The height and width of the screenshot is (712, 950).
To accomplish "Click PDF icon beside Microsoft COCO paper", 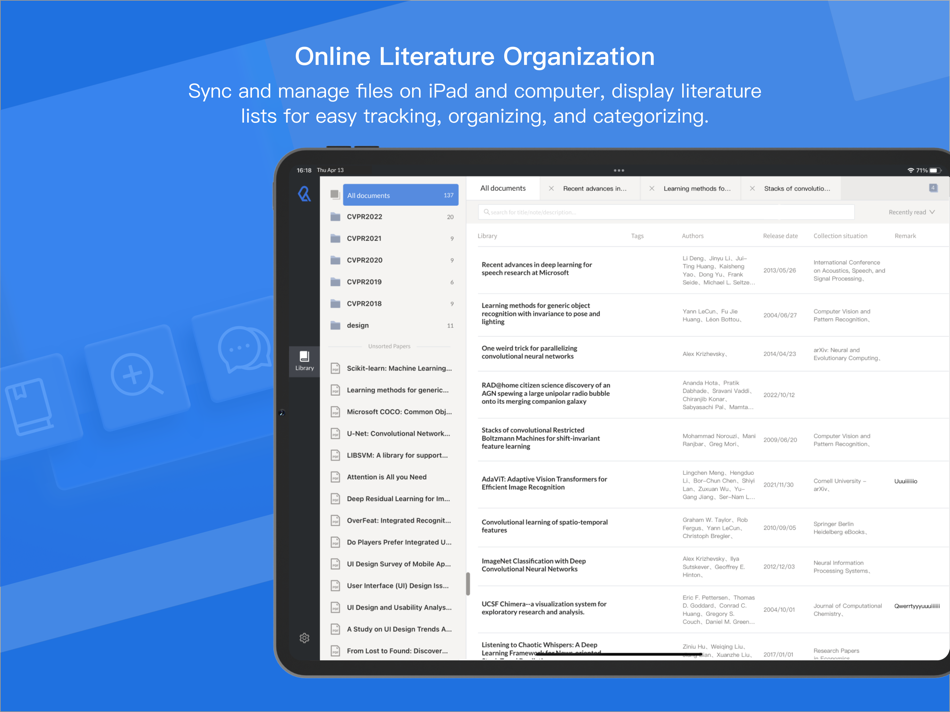I will [335, 411].
